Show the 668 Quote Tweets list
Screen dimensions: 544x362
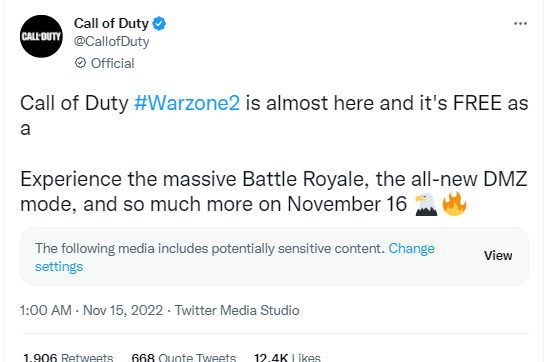click(x=184, y=357)
